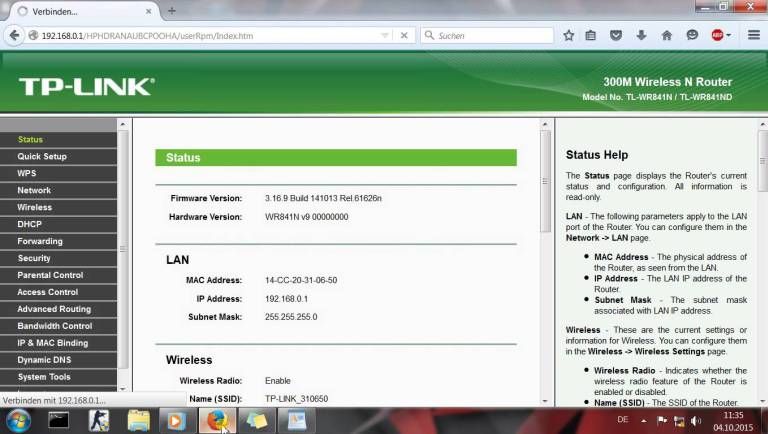Click the LAN IP Address value 192.168.0.1

[x=286, y=299]
